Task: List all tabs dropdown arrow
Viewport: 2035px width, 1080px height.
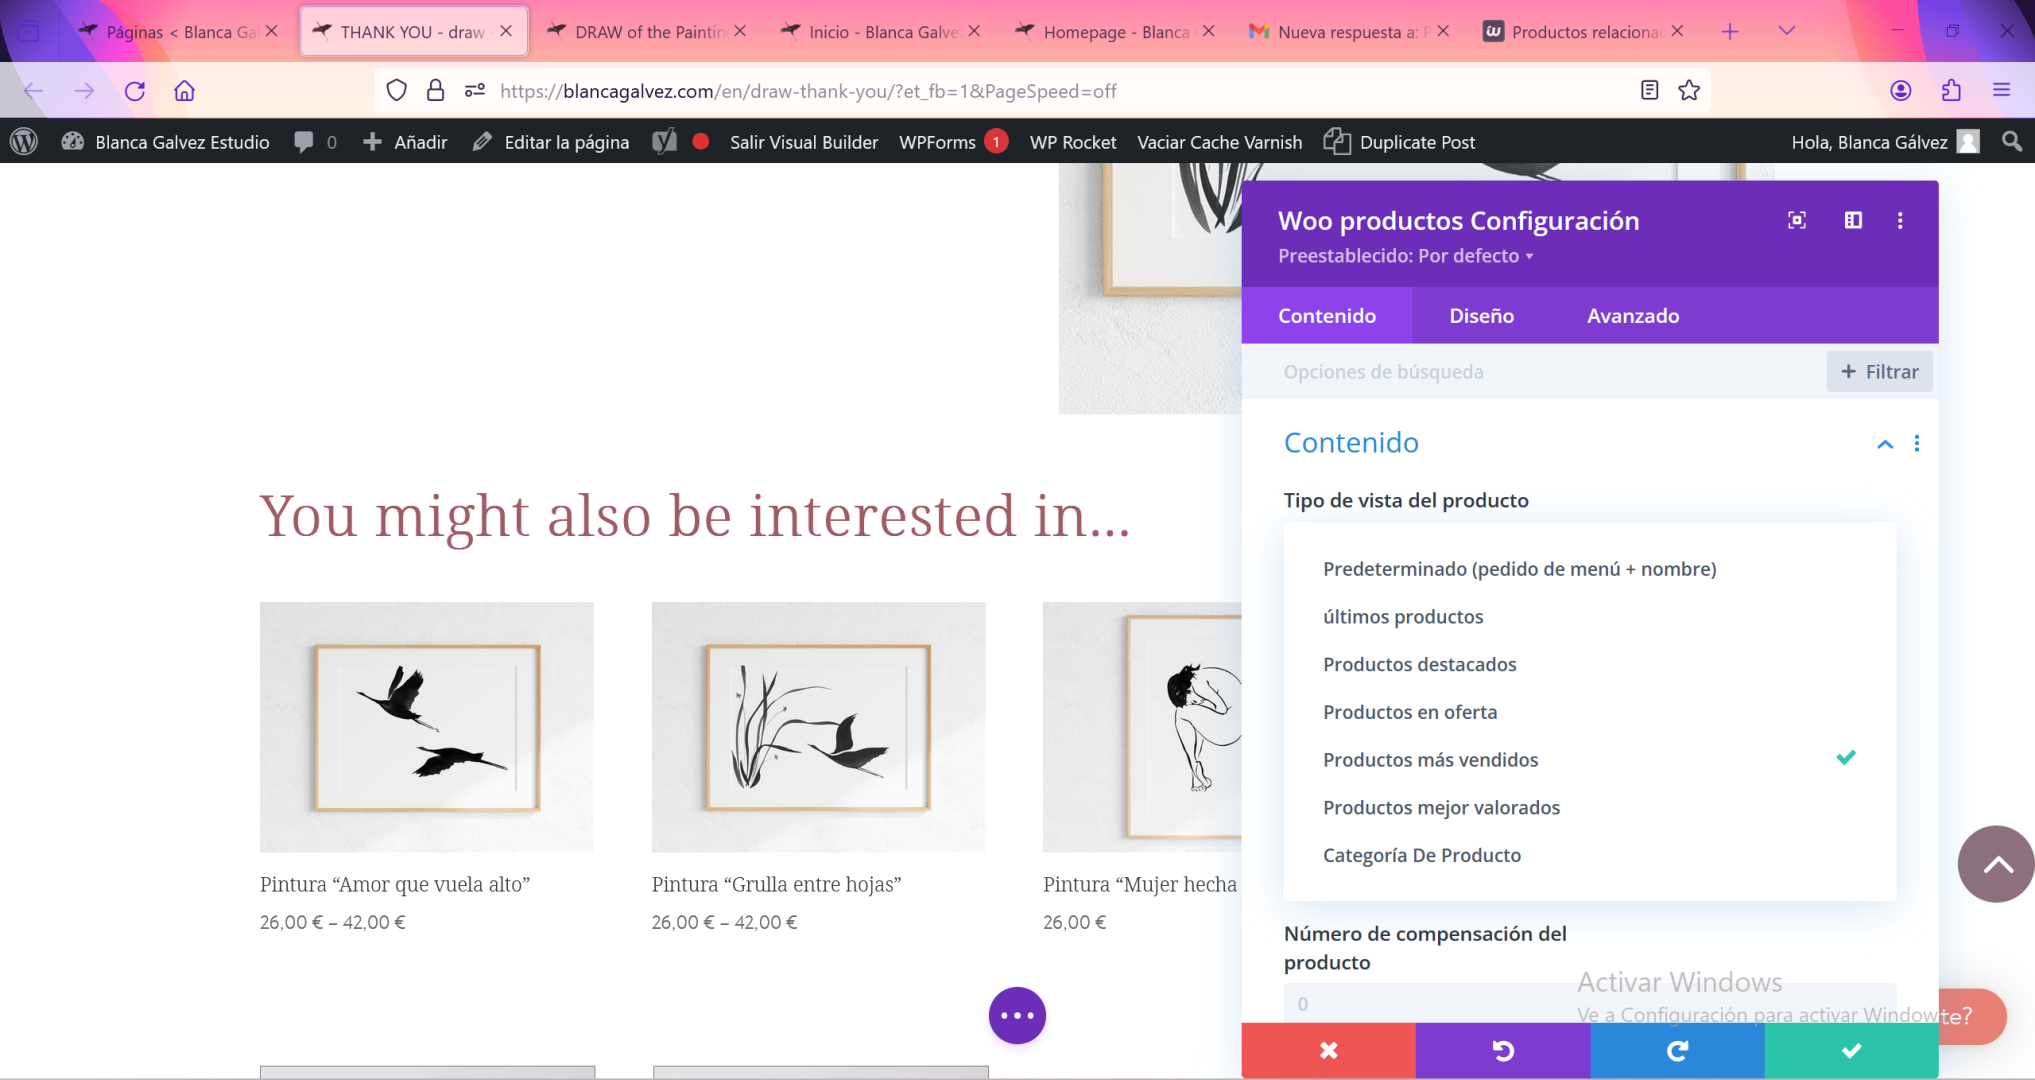Action: (x=1787, y=31)
